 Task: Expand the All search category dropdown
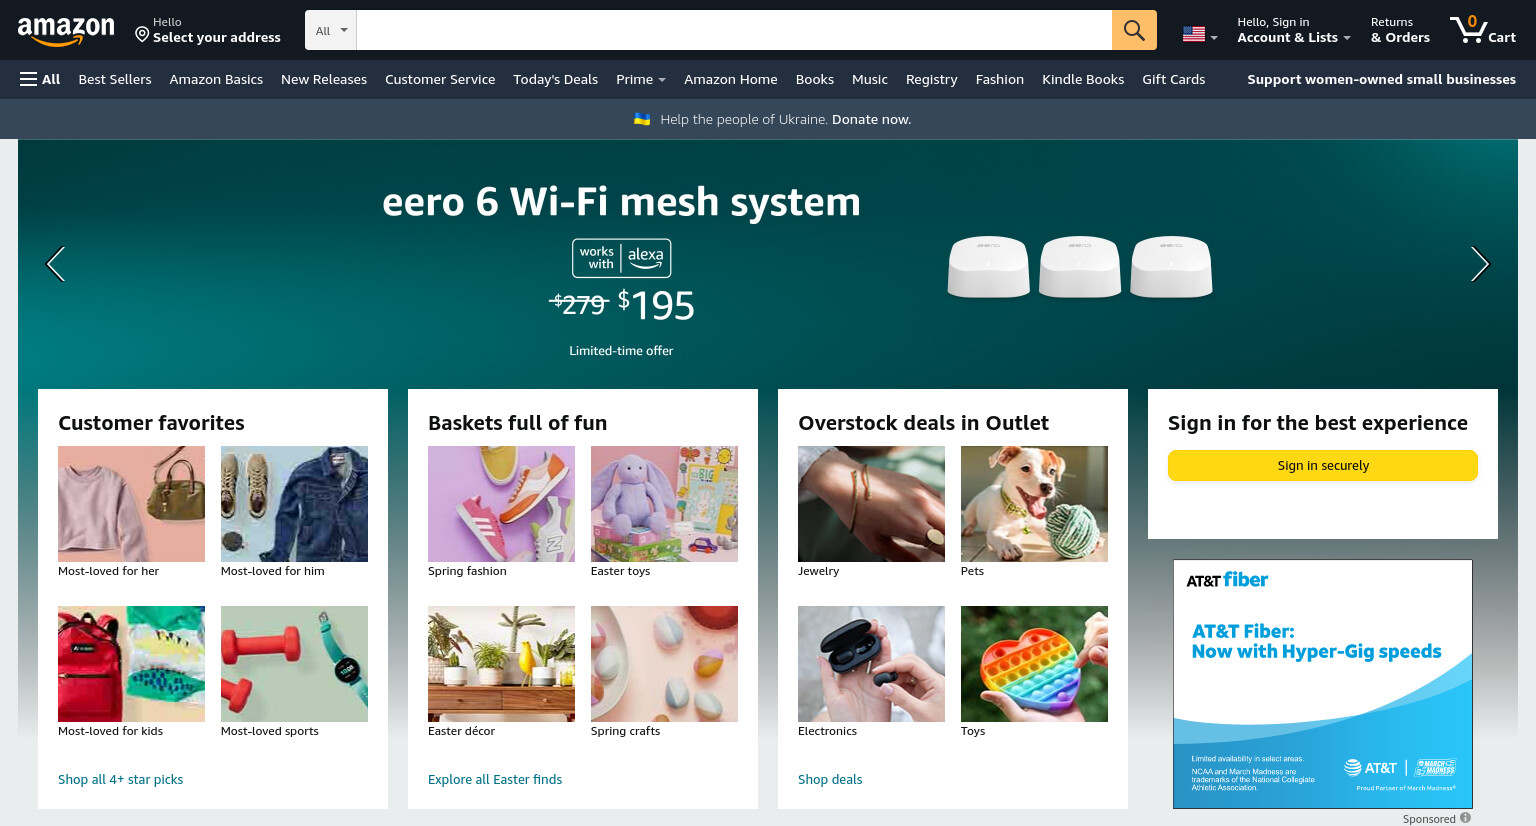point(331,30)
